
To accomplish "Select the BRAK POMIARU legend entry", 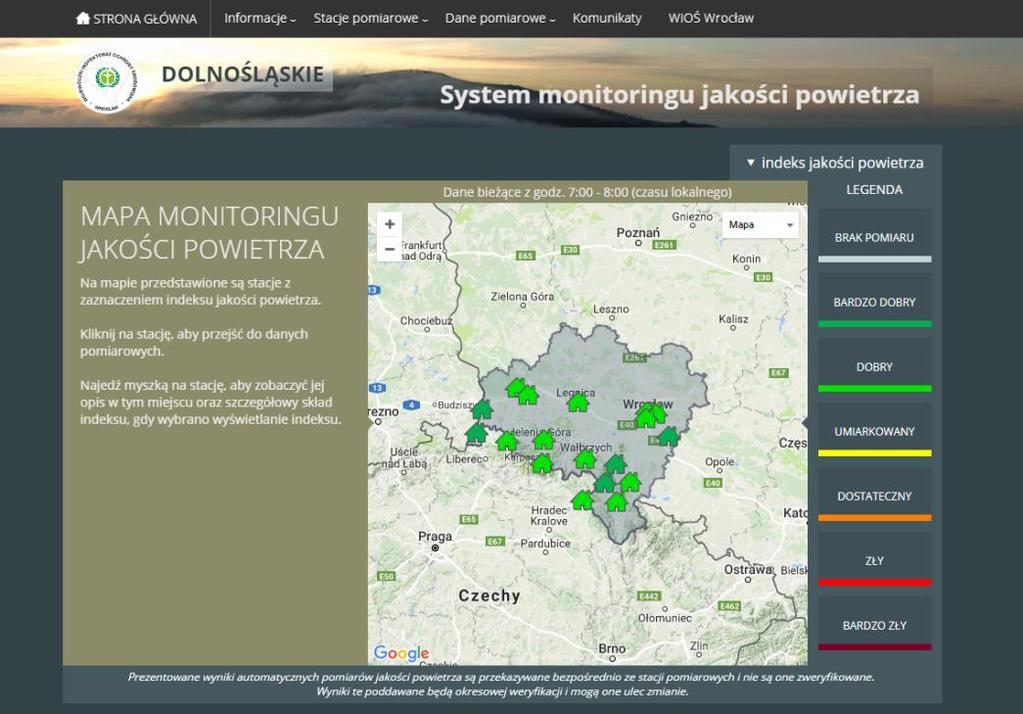I will (874, 238).
